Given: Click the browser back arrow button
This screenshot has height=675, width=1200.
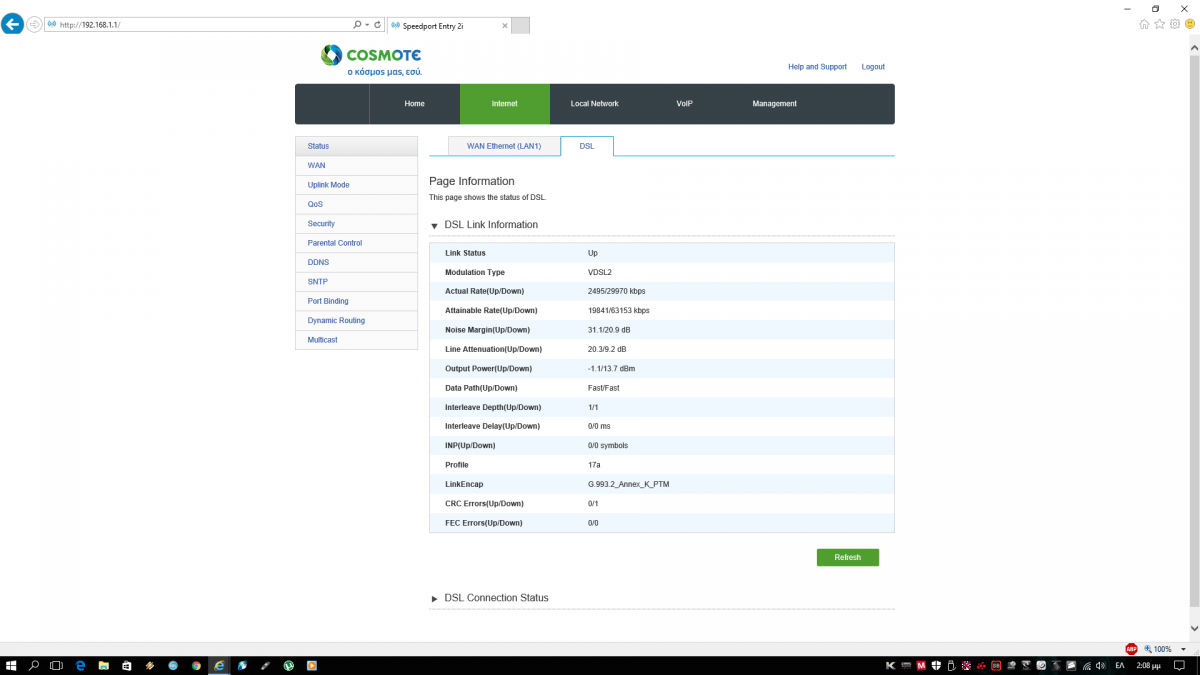Looking at the screenshot, I should coord(12,24).
